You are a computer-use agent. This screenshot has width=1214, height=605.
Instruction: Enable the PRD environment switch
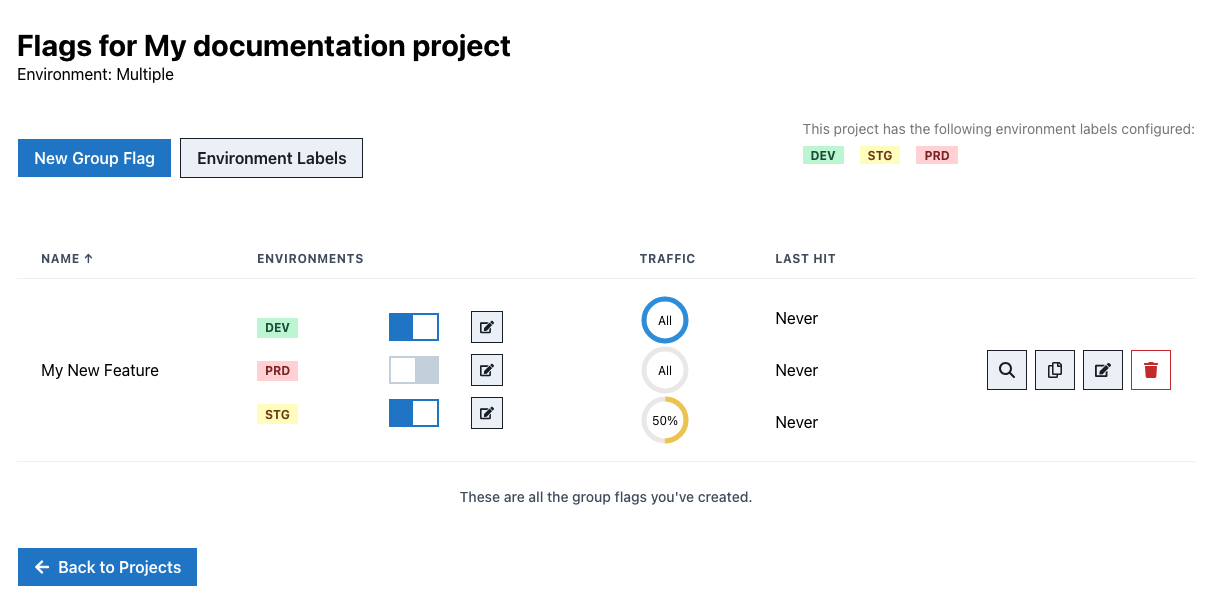click(414, 370)
